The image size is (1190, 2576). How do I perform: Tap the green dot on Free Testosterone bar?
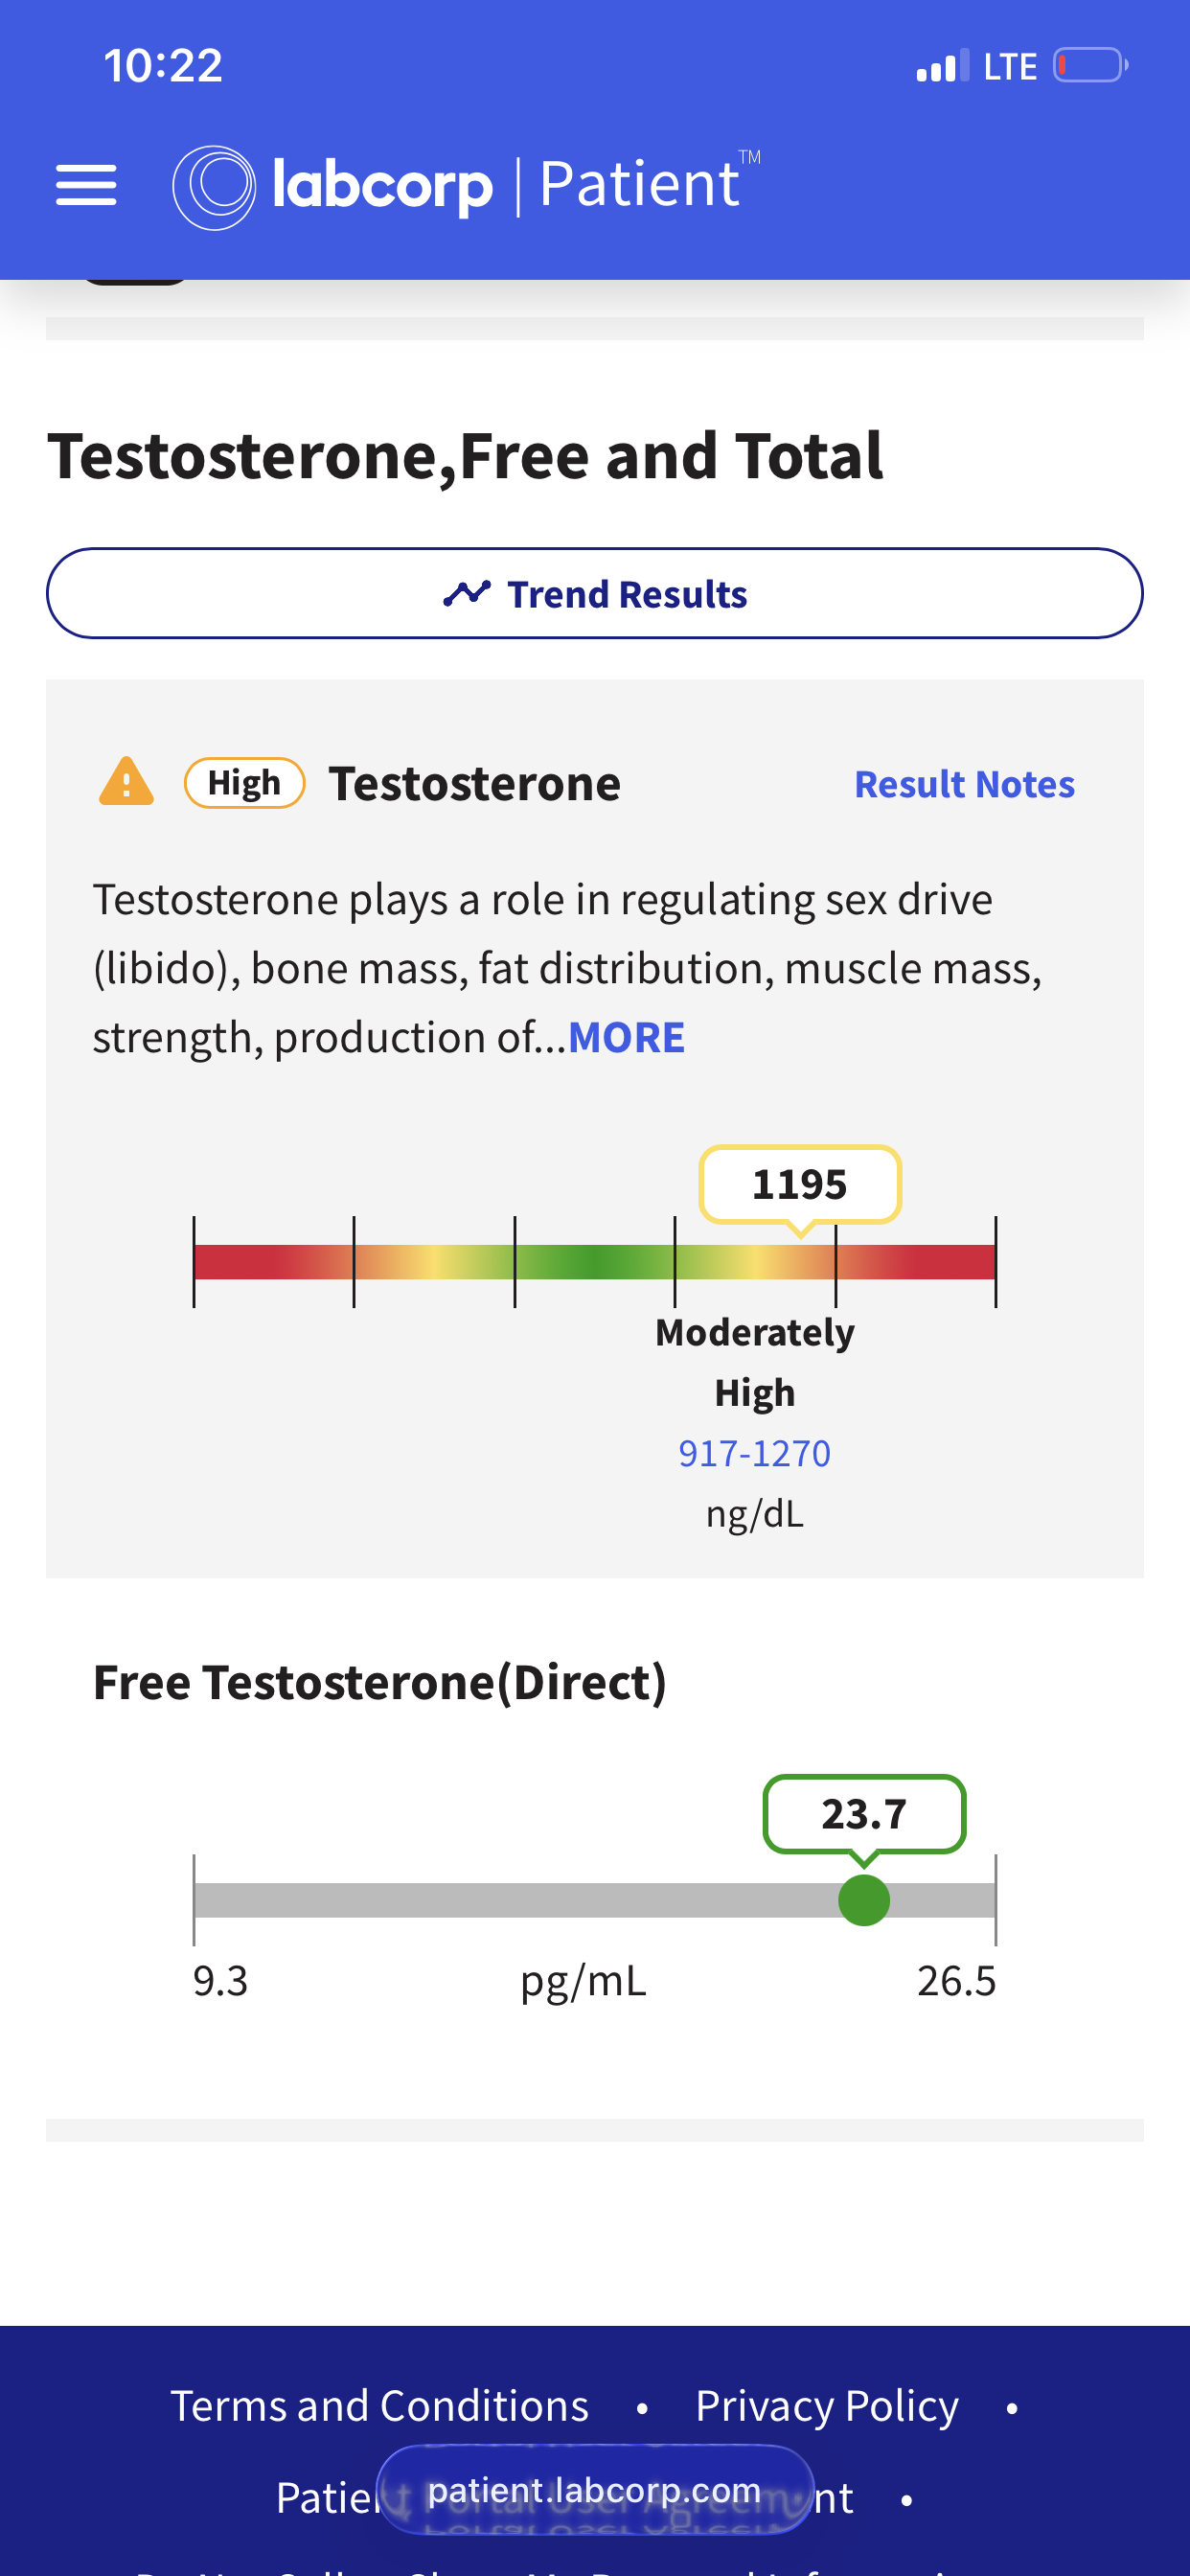coord(864,1900)
